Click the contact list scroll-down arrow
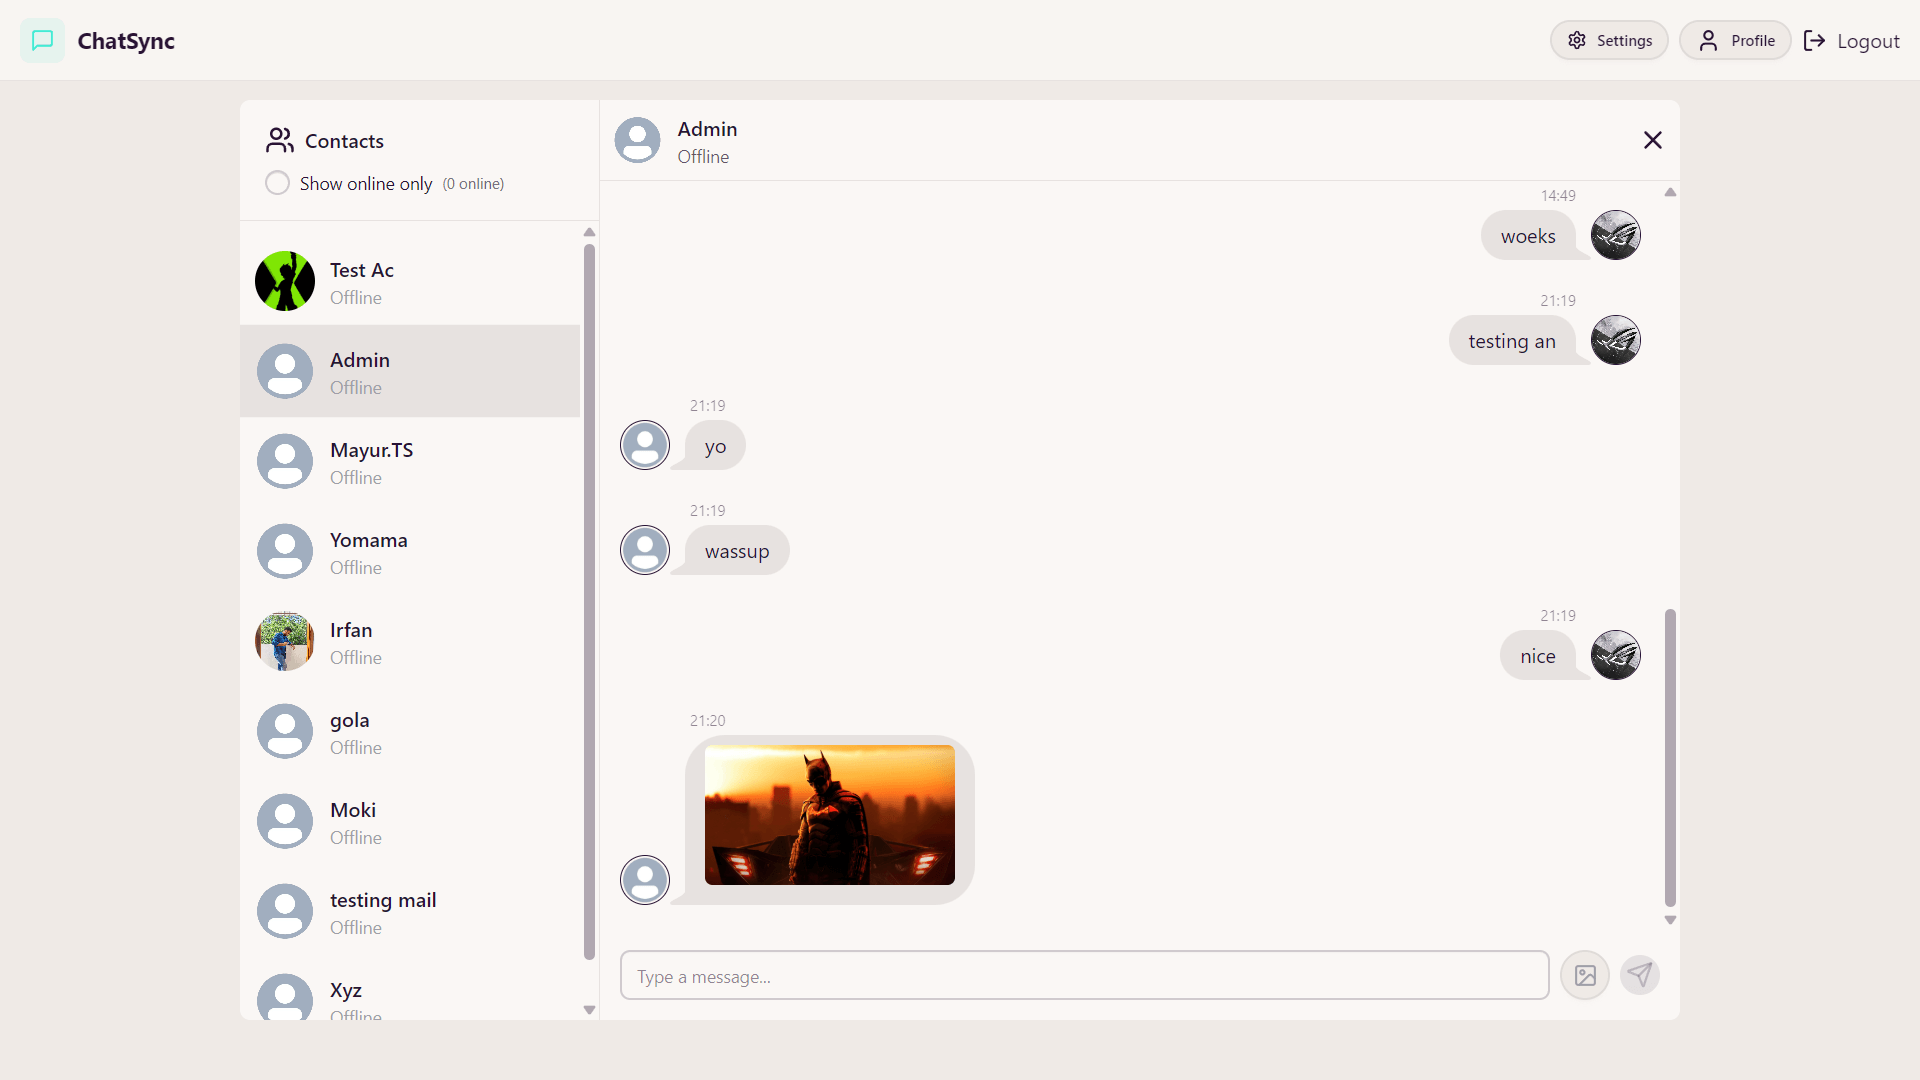This screenshot has height=1080, width=1920. click(589, 1010)
